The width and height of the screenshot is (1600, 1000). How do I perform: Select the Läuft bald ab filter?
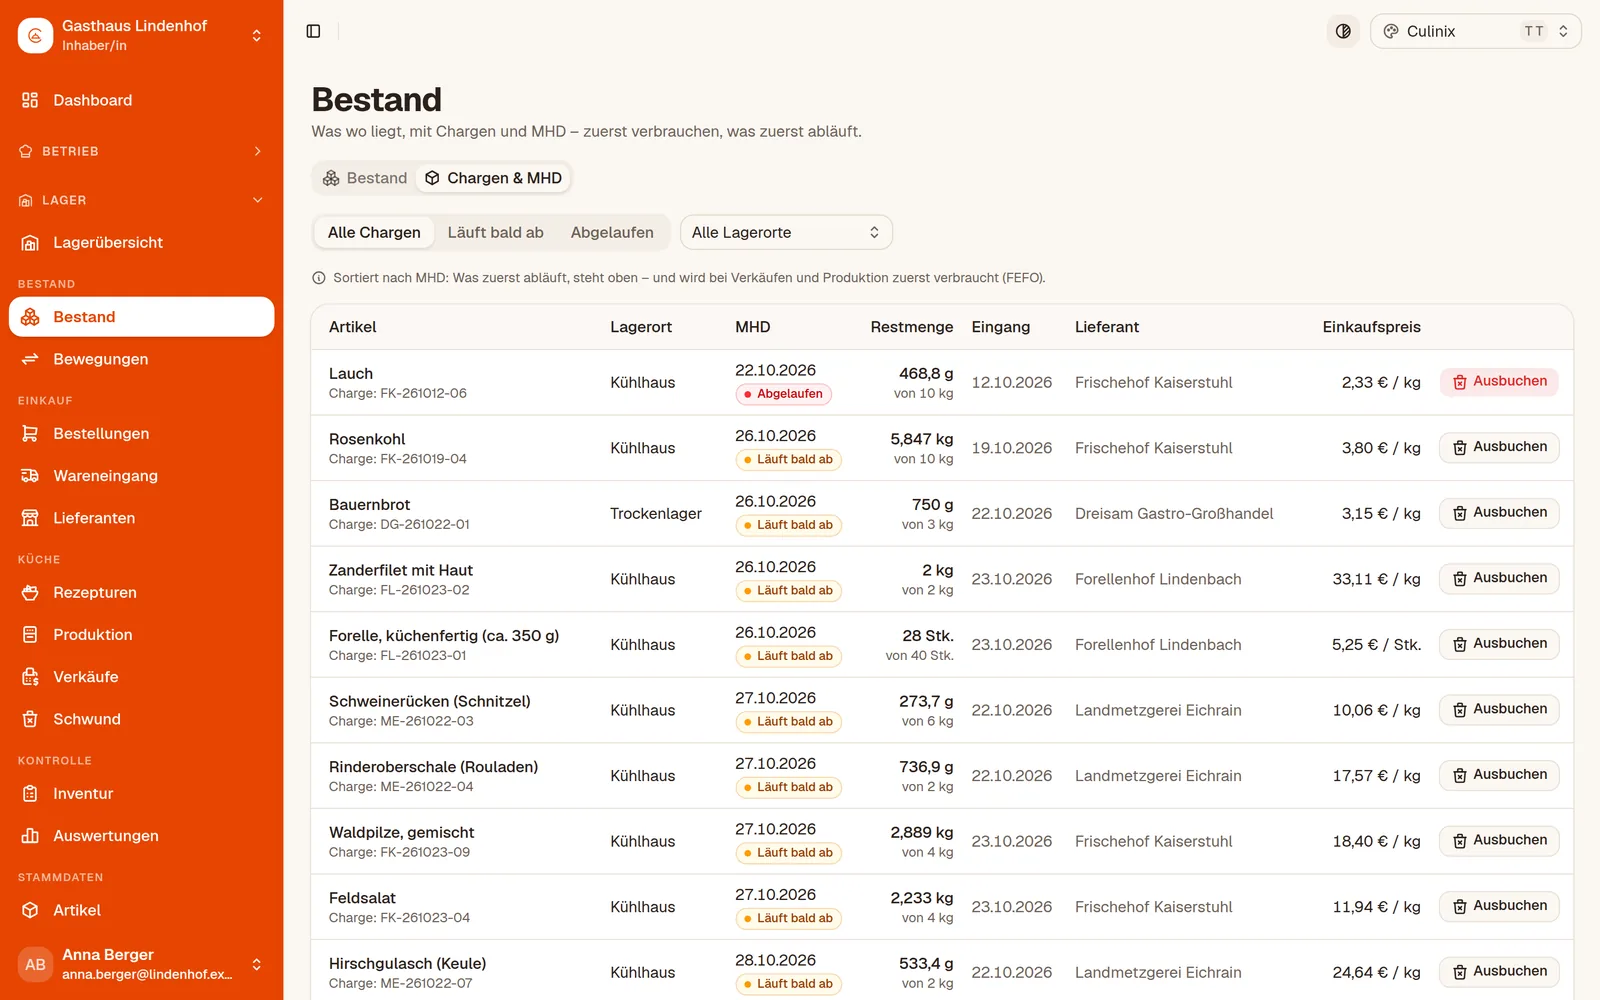[x=495, y=232]
